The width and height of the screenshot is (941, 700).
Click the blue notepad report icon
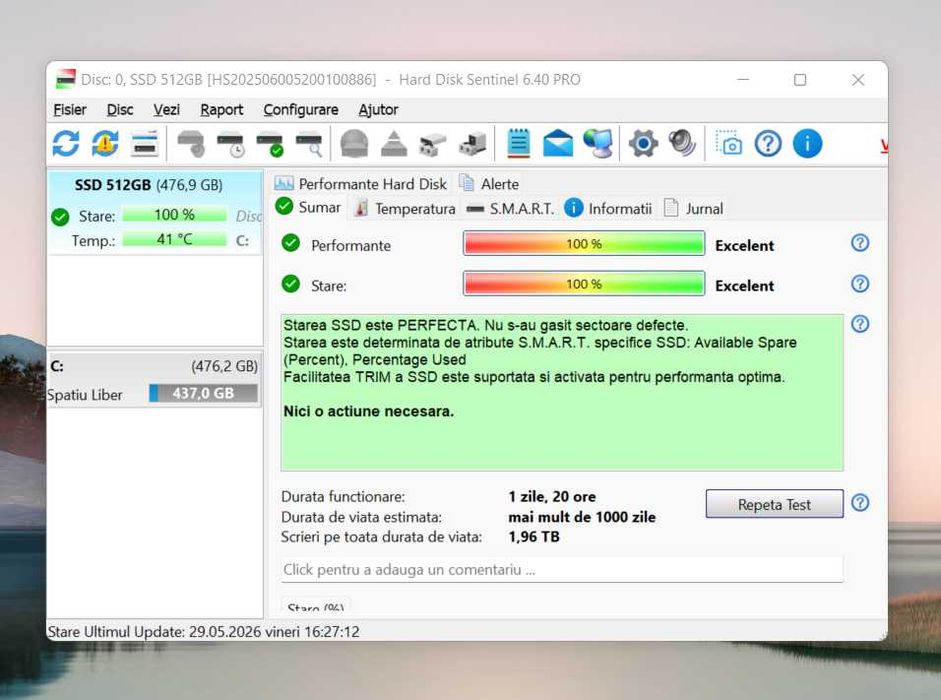pos(519,143)
